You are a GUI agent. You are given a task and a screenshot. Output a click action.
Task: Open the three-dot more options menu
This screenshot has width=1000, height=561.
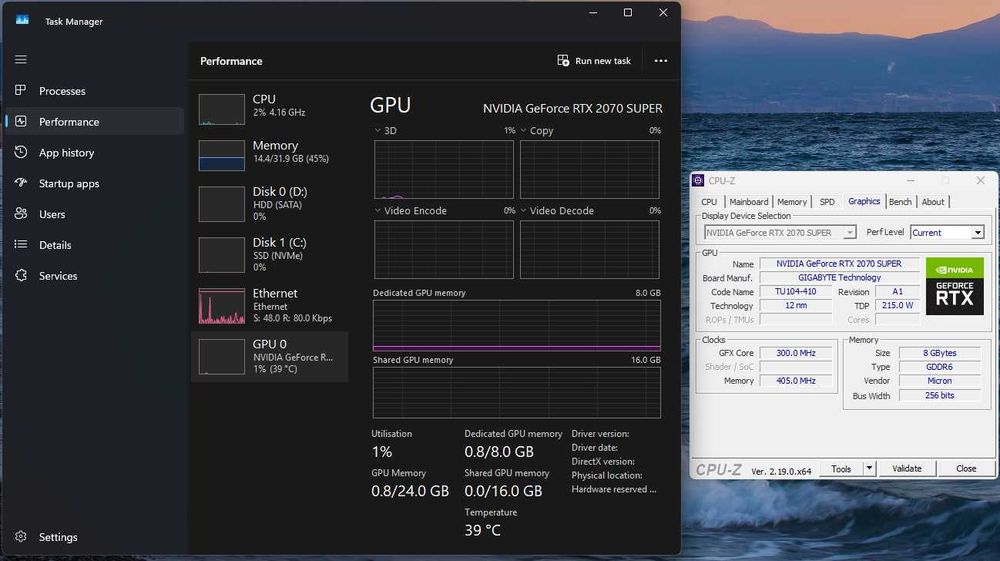[x=661, y=61]
